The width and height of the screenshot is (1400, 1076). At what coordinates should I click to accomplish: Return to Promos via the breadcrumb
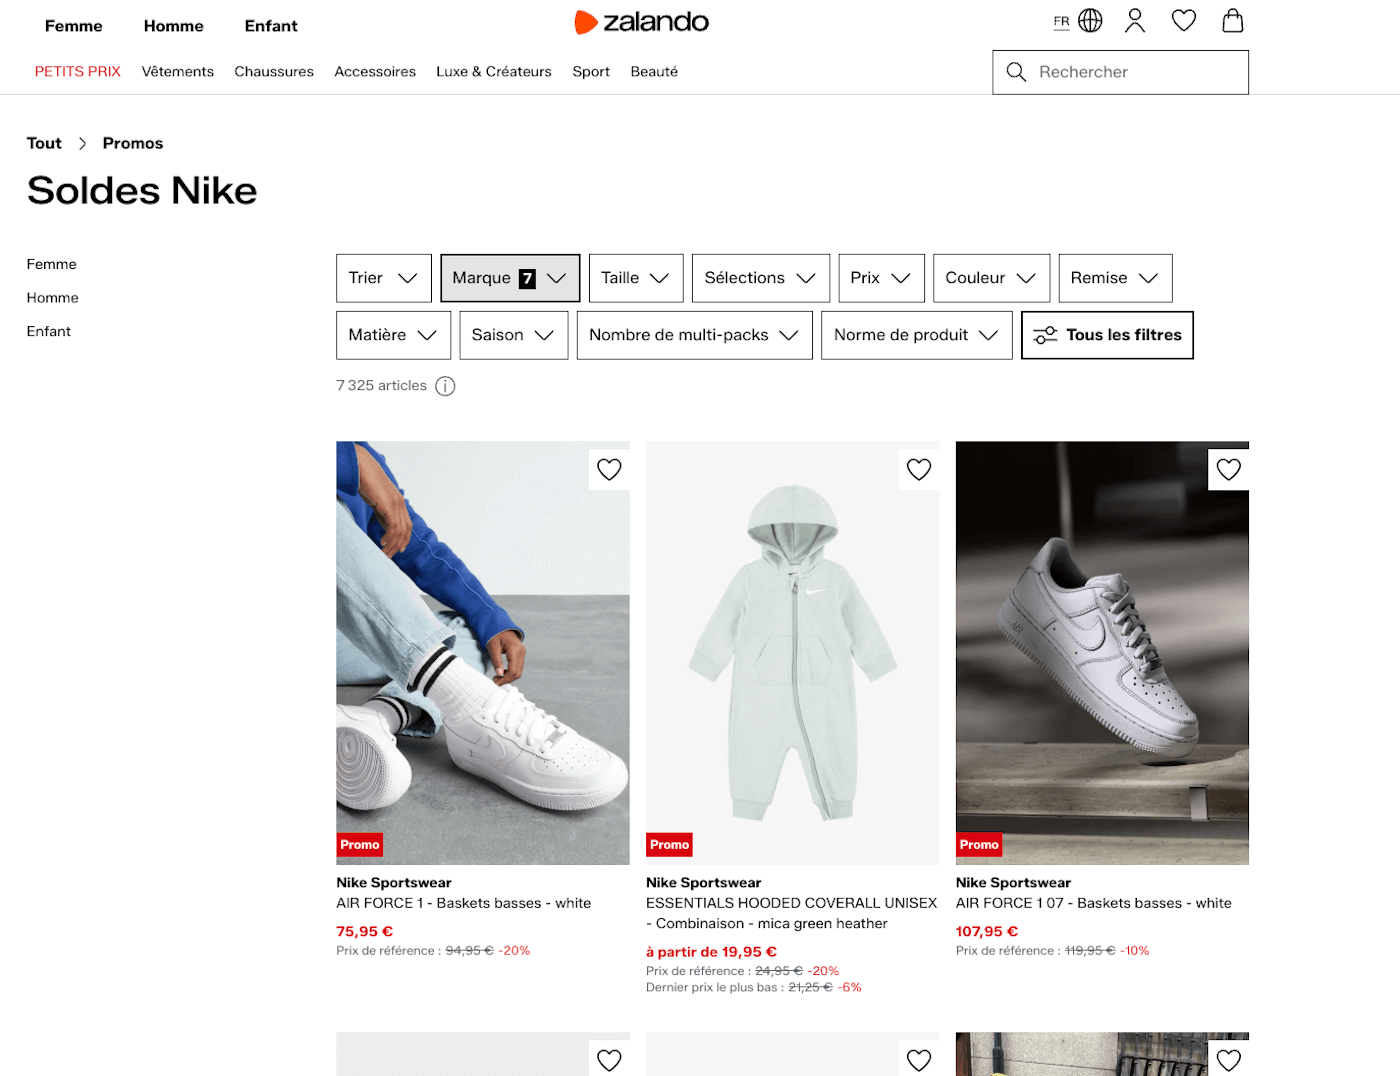click(132, 143)
